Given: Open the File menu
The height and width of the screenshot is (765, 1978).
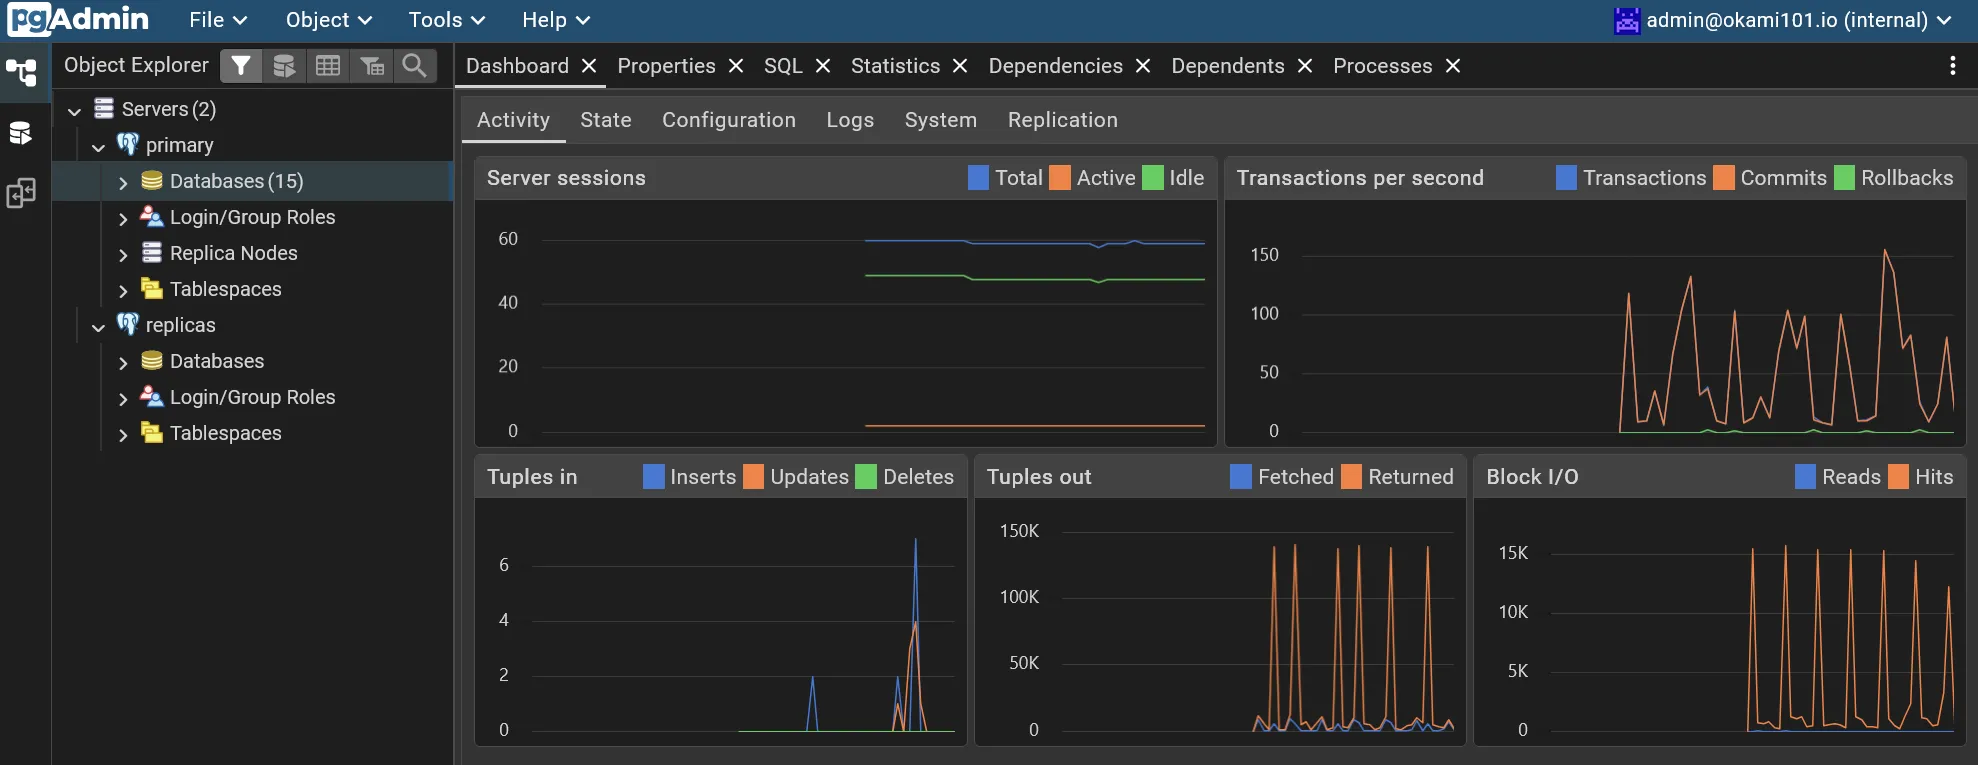Looking at the screenshot, I should [x=218, y=20].
